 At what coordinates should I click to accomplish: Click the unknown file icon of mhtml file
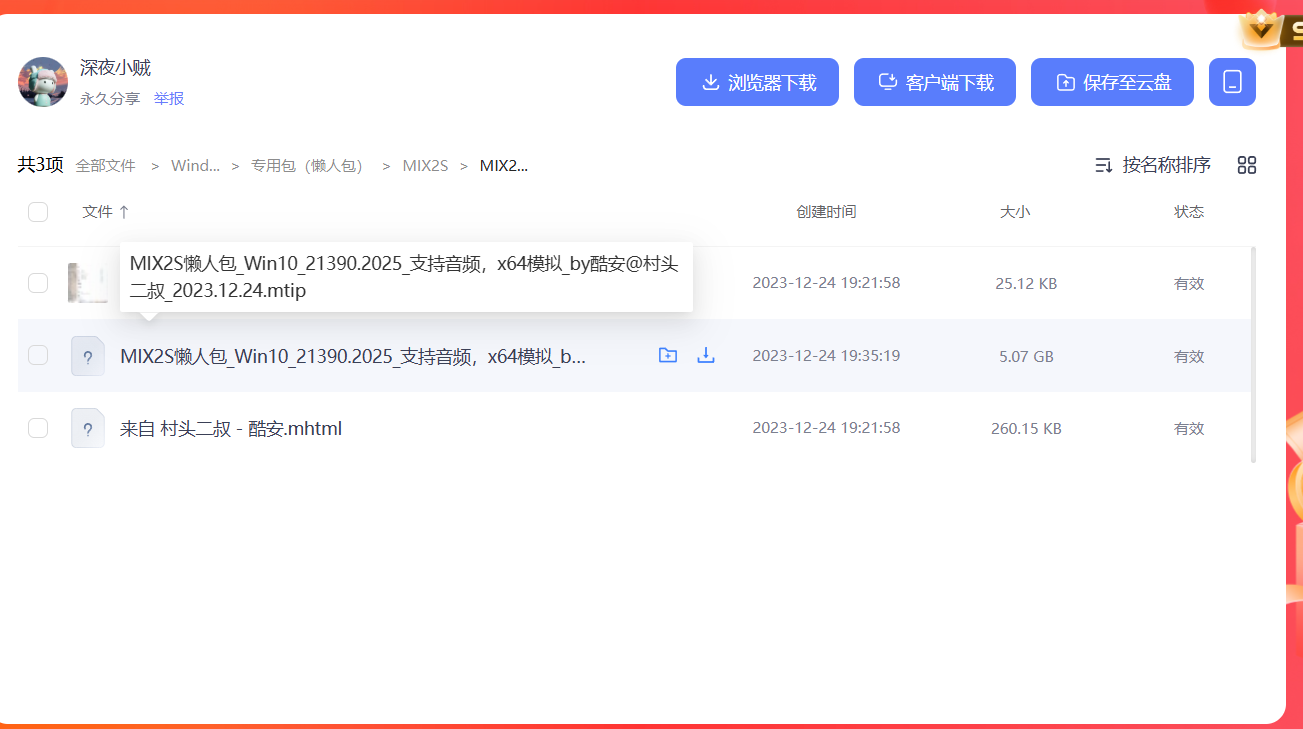tap(88, 428)
